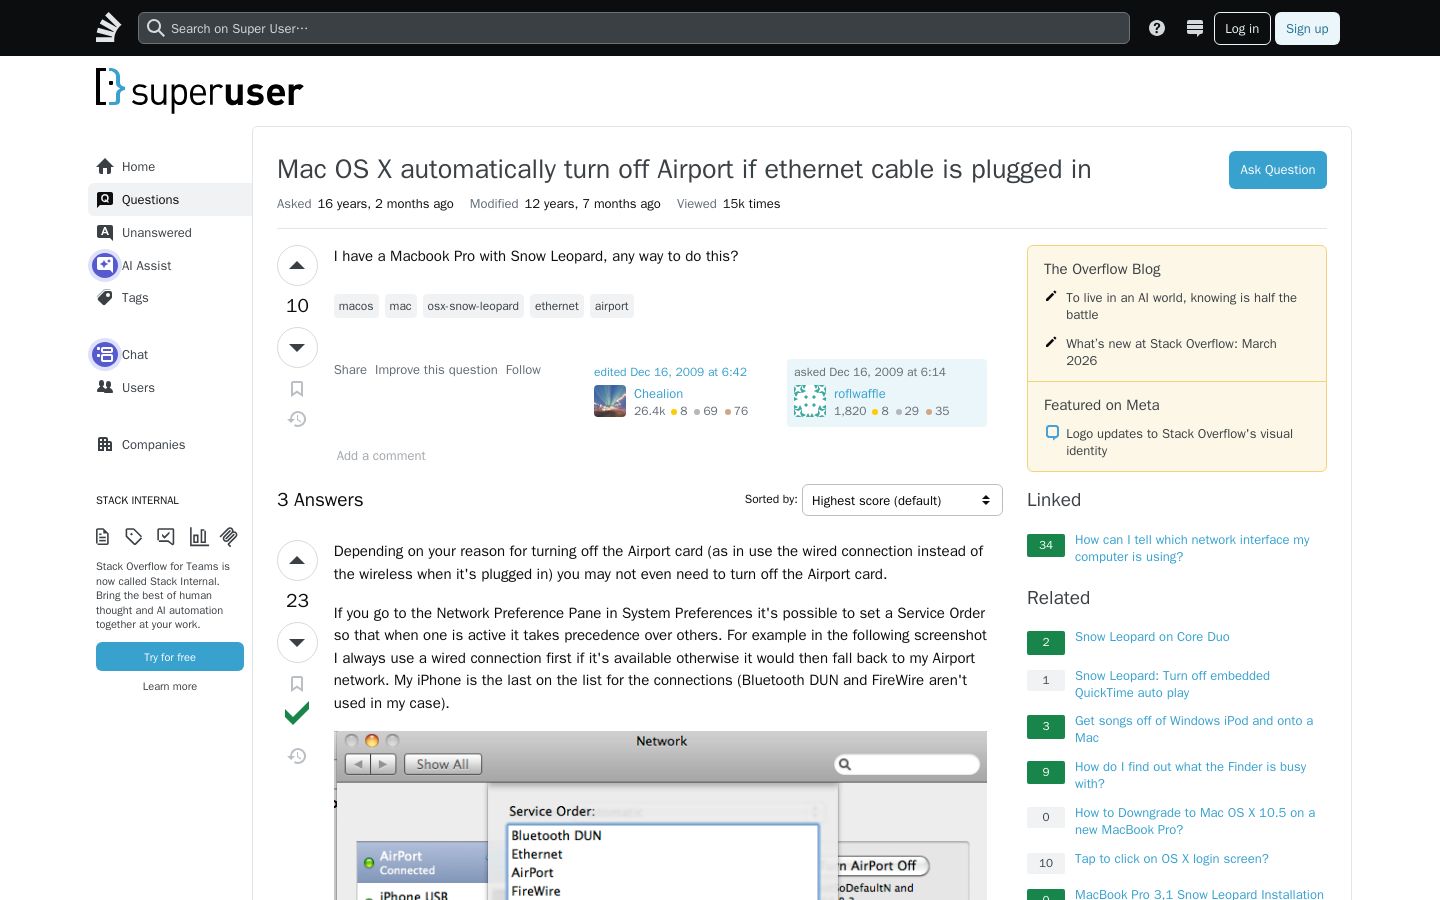Viewport: 1440px width, 900px height.
Task: Downvote the question with score 10
Action: [x=297, y=347]
